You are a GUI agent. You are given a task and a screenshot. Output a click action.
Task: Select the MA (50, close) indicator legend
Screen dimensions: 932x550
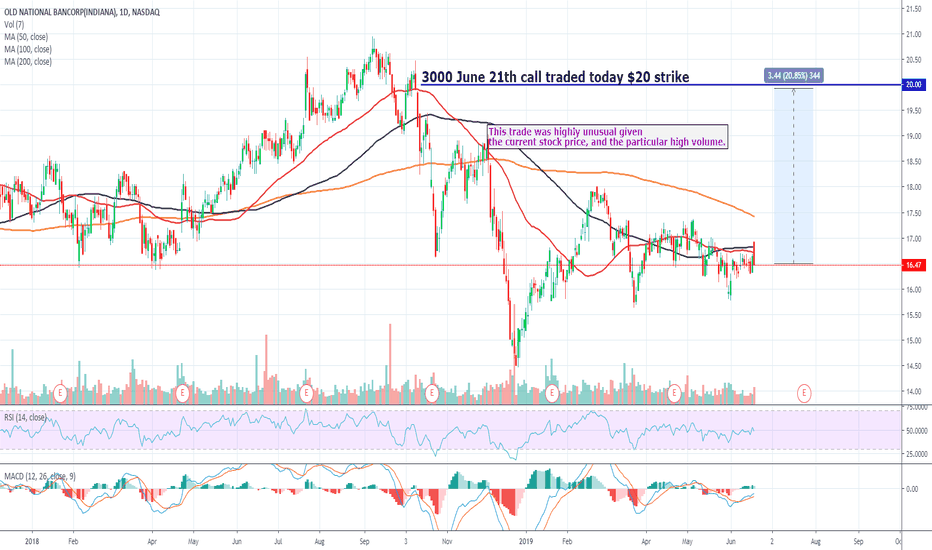coord(26,37)
